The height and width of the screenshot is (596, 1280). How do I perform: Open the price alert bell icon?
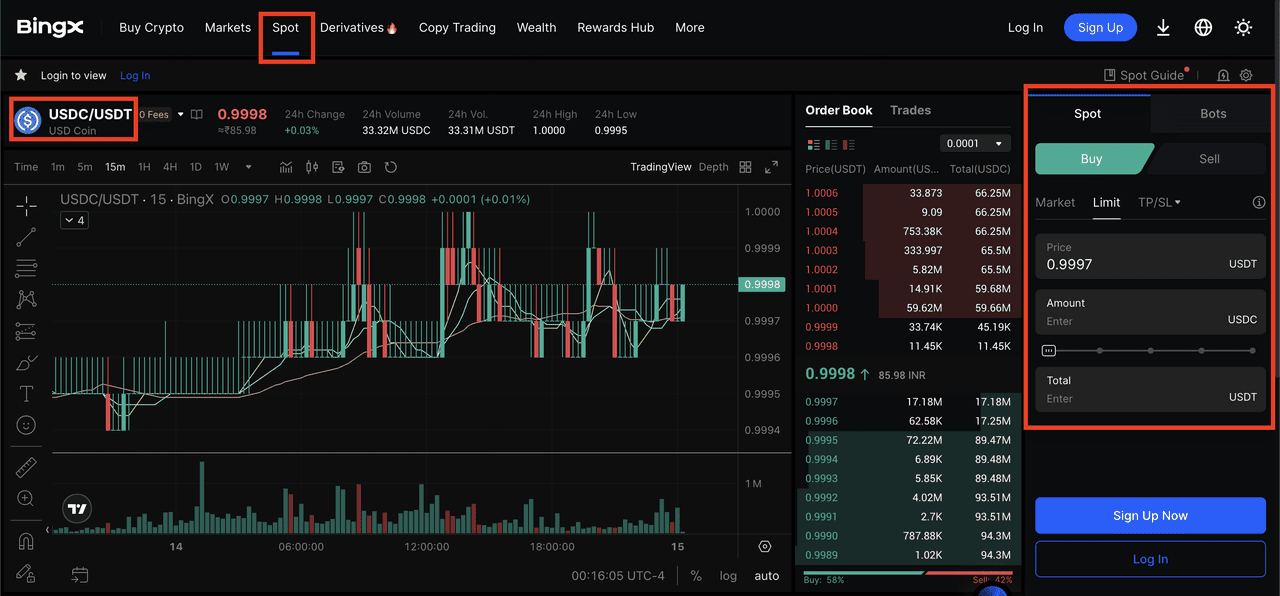(x=1223, y=75)
